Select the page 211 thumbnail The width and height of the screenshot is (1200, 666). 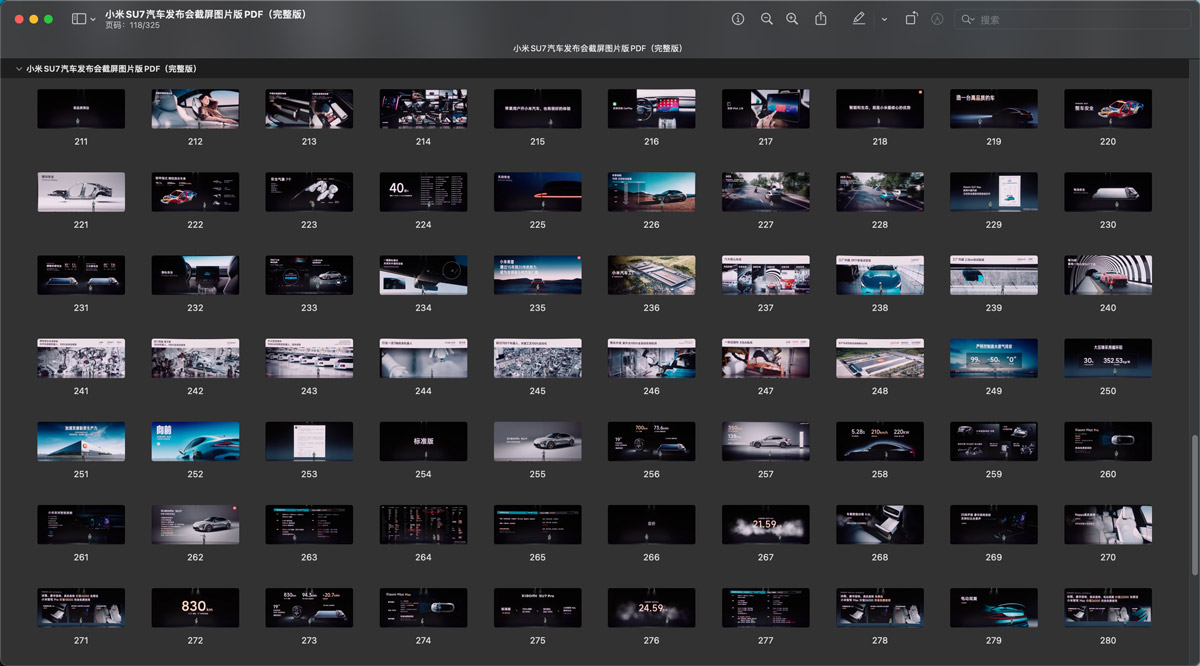(81, 109)
